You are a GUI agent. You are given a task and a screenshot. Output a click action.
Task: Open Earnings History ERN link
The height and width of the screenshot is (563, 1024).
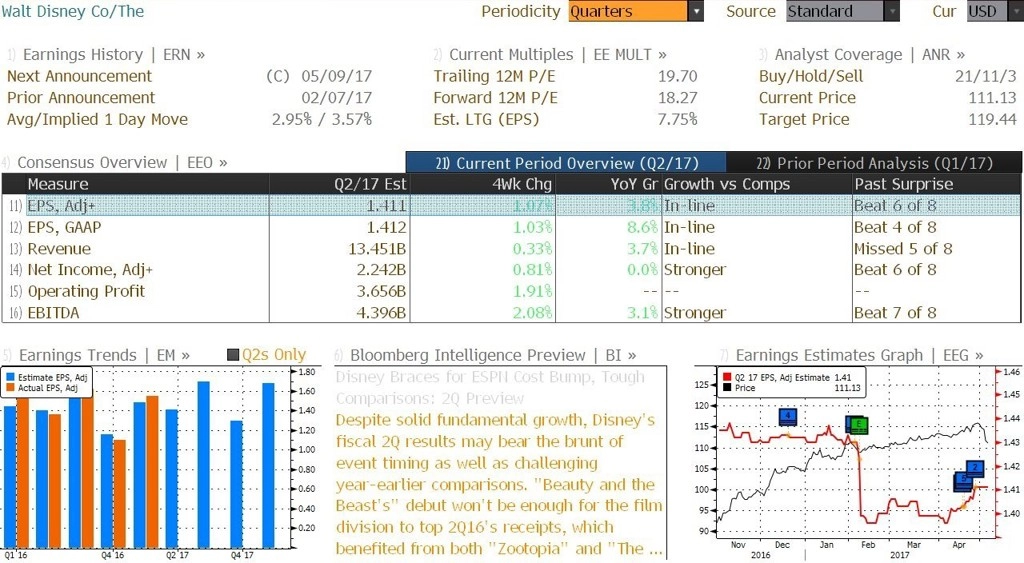(x=106, y=54)
